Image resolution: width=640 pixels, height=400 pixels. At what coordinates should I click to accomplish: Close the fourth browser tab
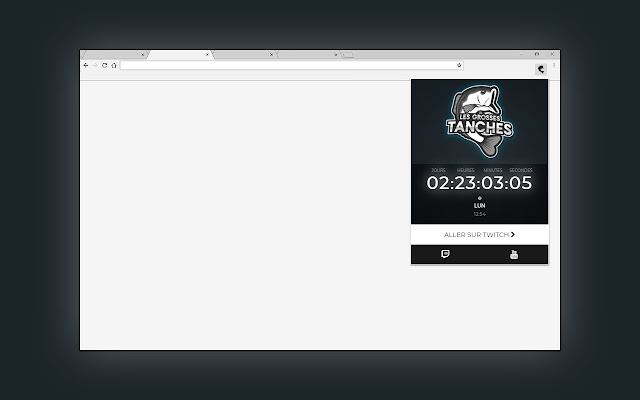click(x=336, y=55)
